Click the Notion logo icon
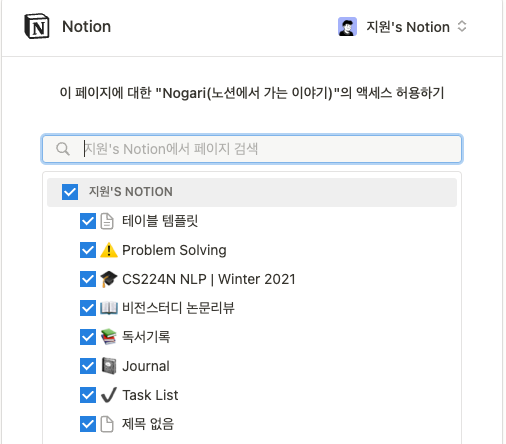Image resolution: width=506 pixels, height=444 pixels. (37, 26)
